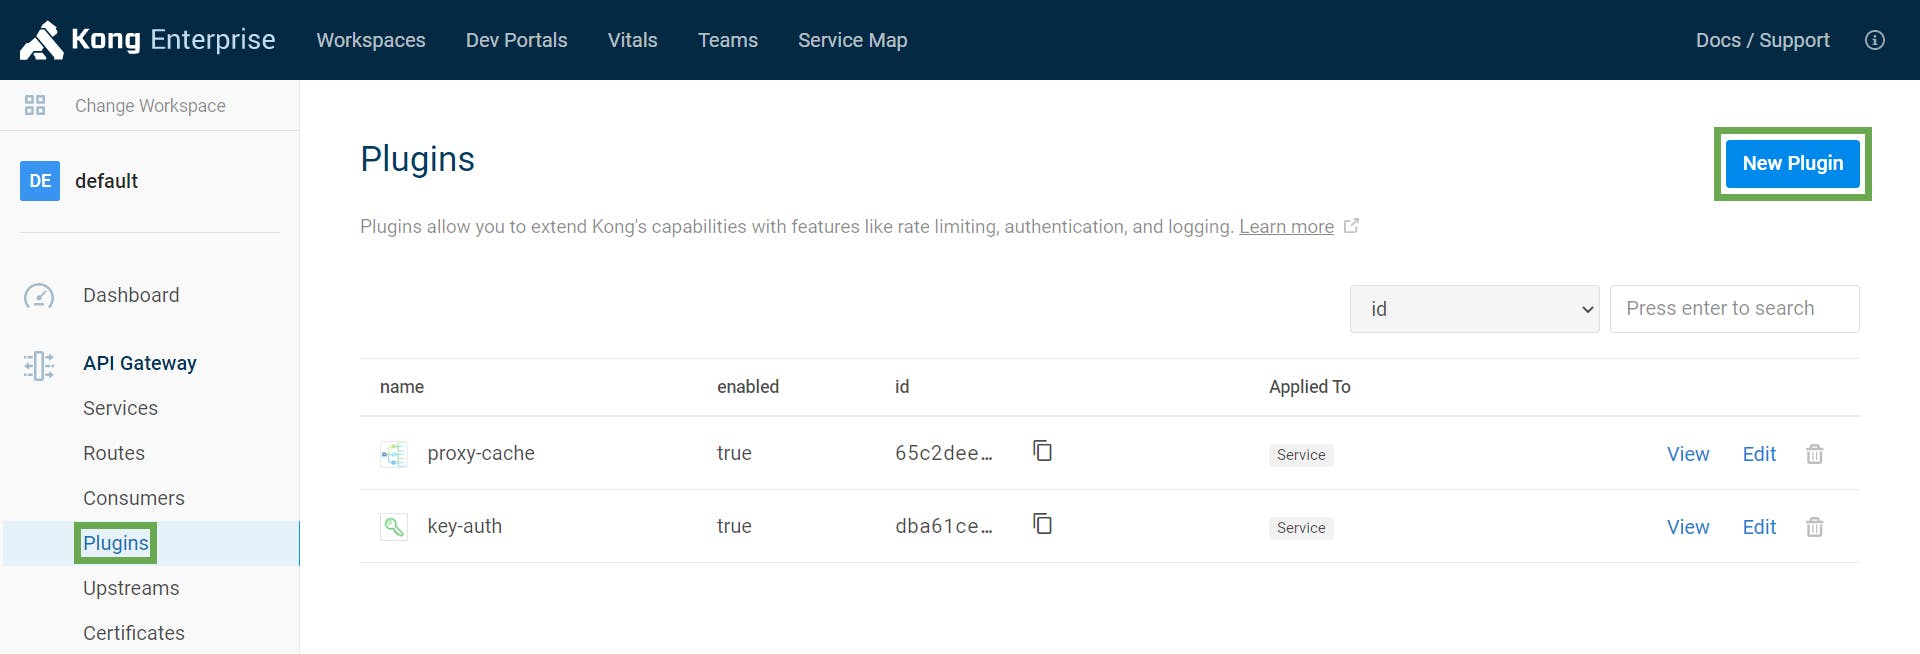Screen dimensions: 1920x654
Task: Click the id column header
Action: pyautogui.click(x=902, y=387)
